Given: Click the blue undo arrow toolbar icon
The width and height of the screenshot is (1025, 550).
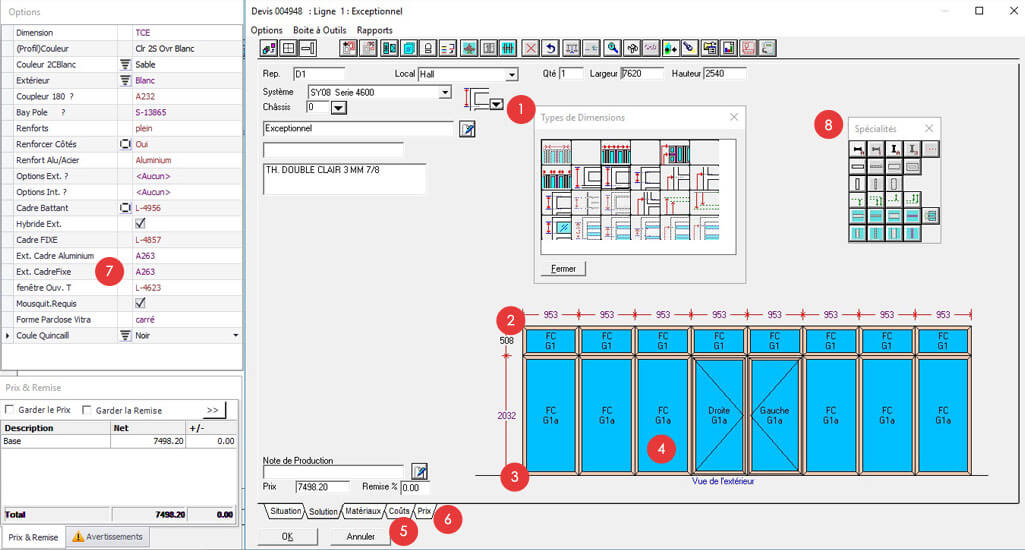Looking at the screenshot, I should pos(550,48).
